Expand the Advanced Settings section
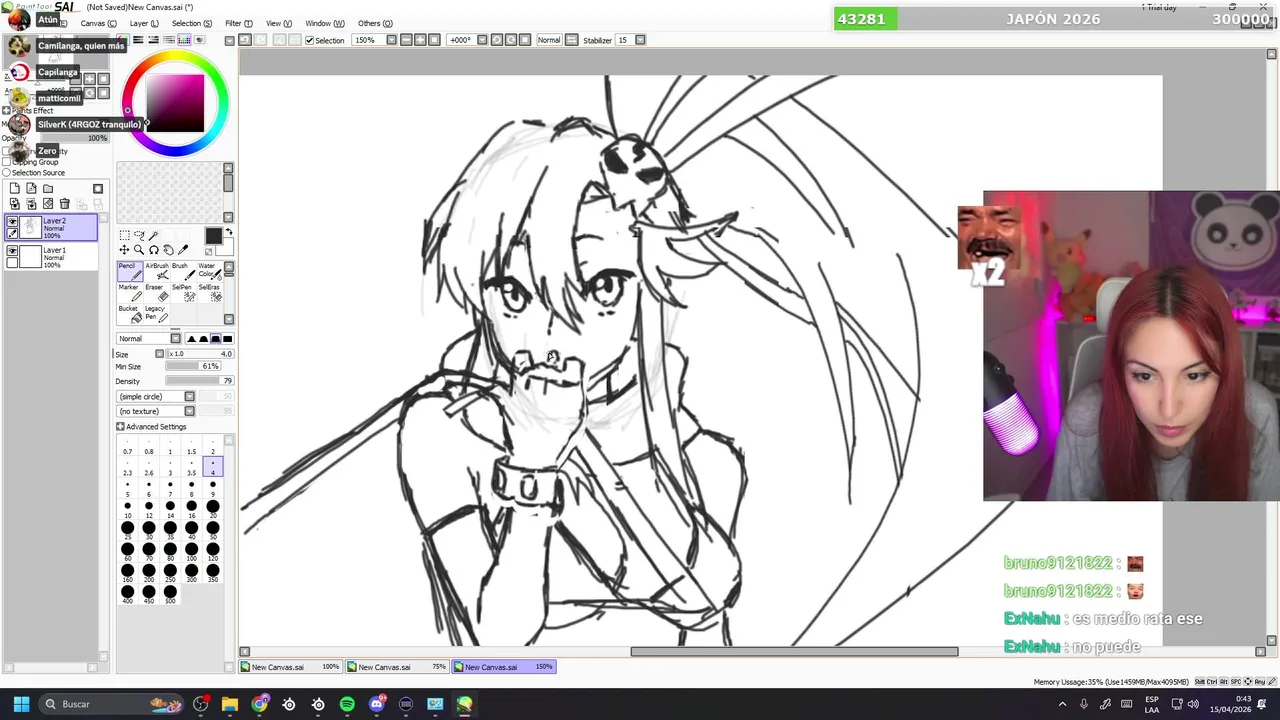Viewport: 1280px width, 720px height. [120, 427]
